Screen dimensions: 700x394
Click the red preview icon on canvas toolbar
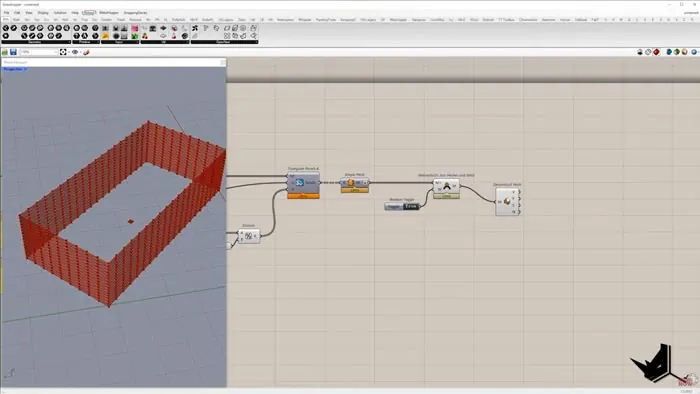pyautogui.click(x=656, y=52)
